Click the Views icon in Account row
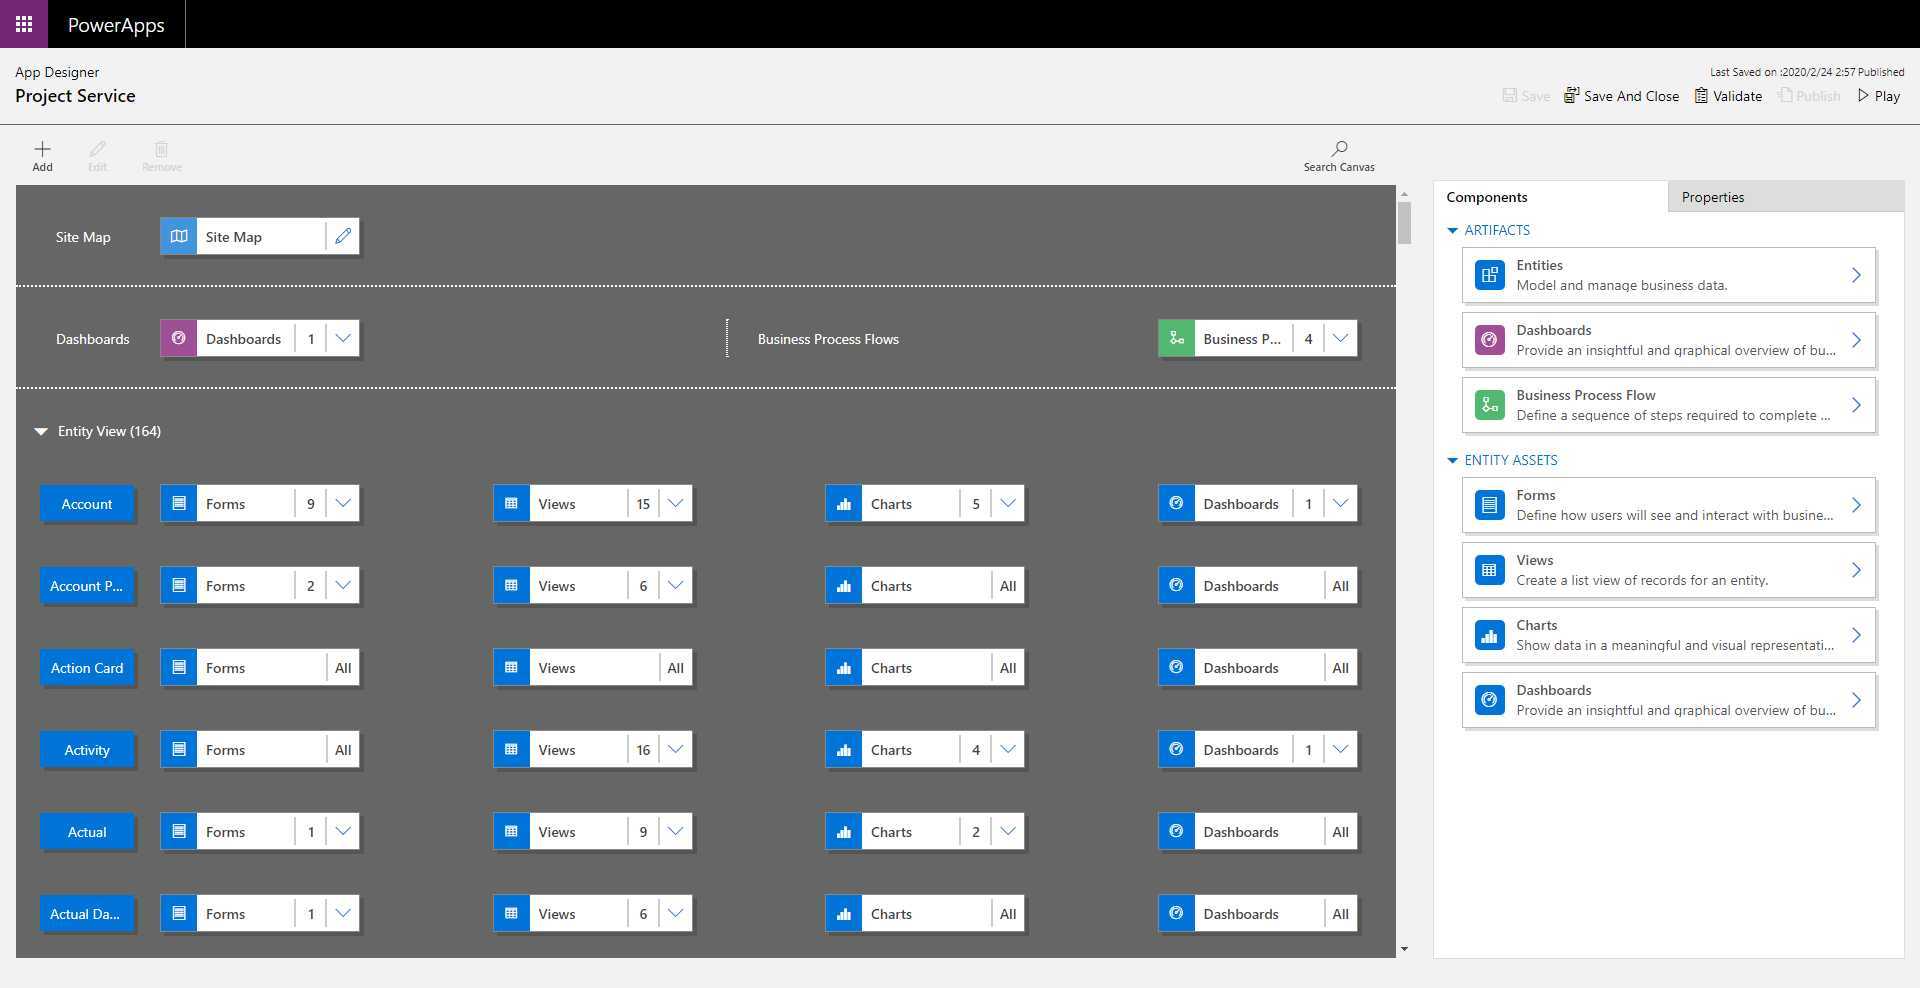1920x988 pixels. tap(511, 504)
